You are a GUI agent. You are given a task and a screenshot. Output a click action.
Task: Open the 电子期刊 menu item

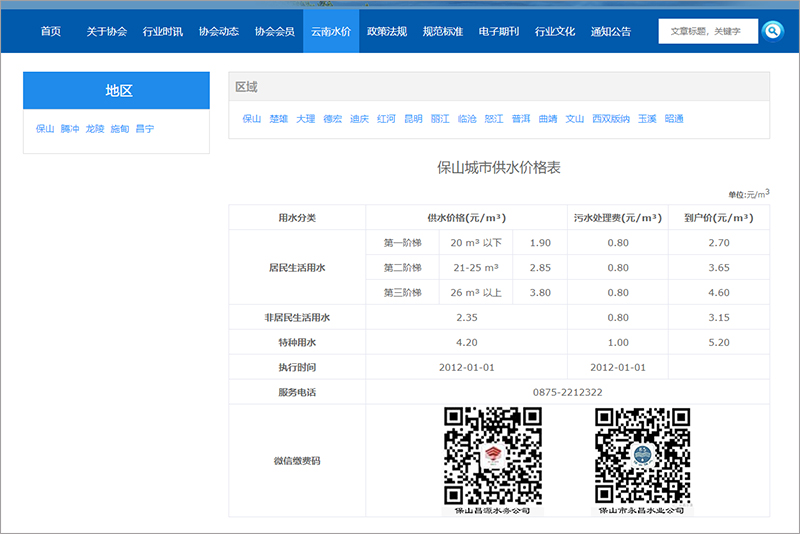(499, 31)
